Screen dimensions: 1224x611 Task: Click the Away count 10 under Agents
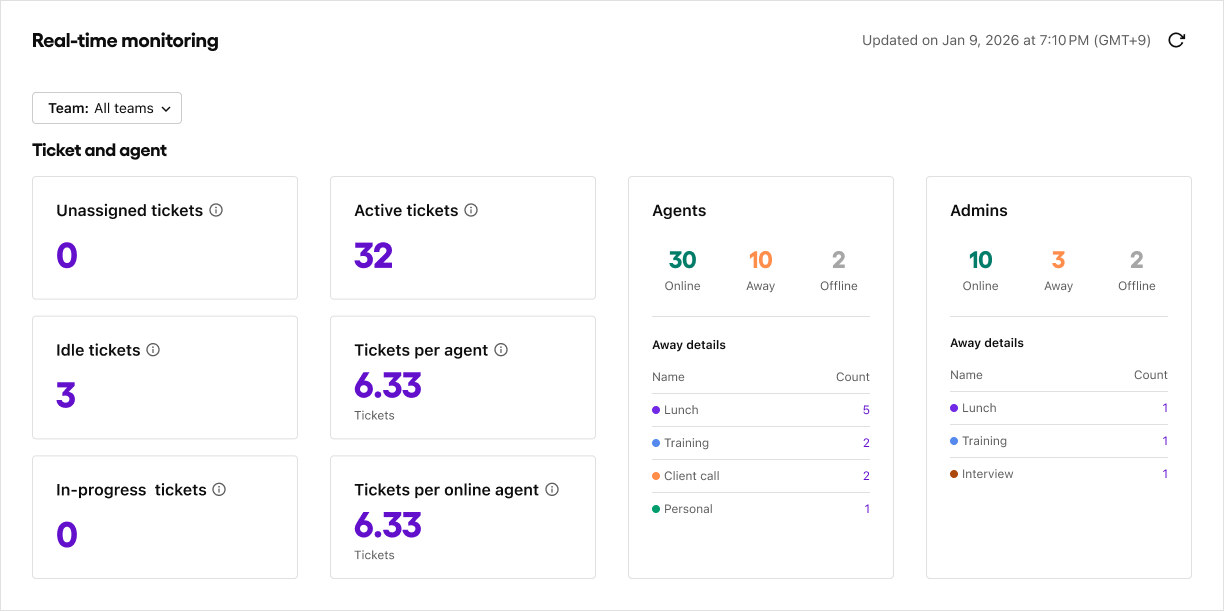760,258
